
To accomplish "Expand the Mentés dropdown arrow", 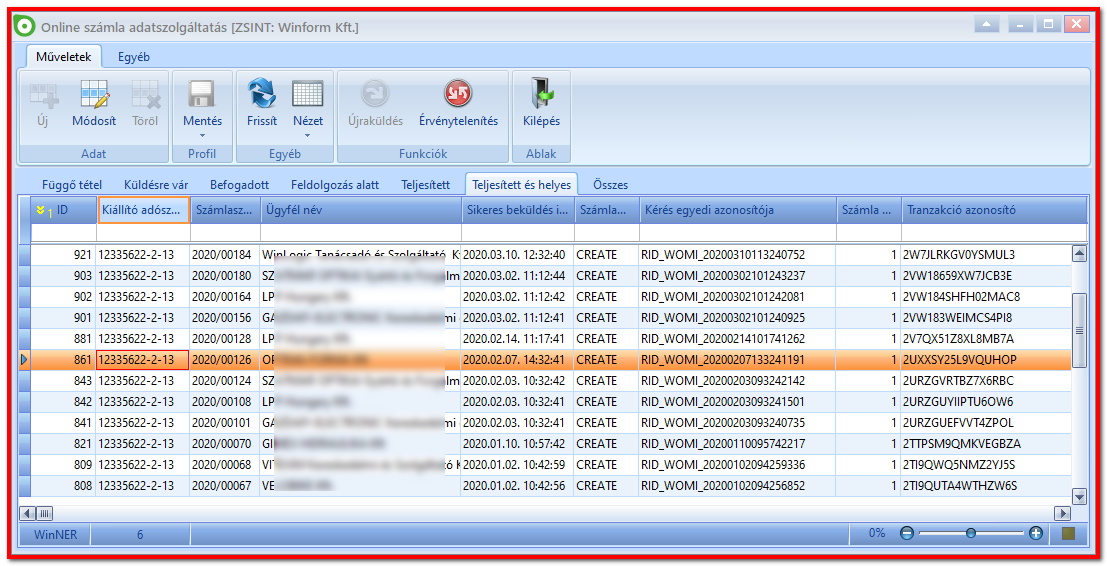I will click(x=202, y=136).
